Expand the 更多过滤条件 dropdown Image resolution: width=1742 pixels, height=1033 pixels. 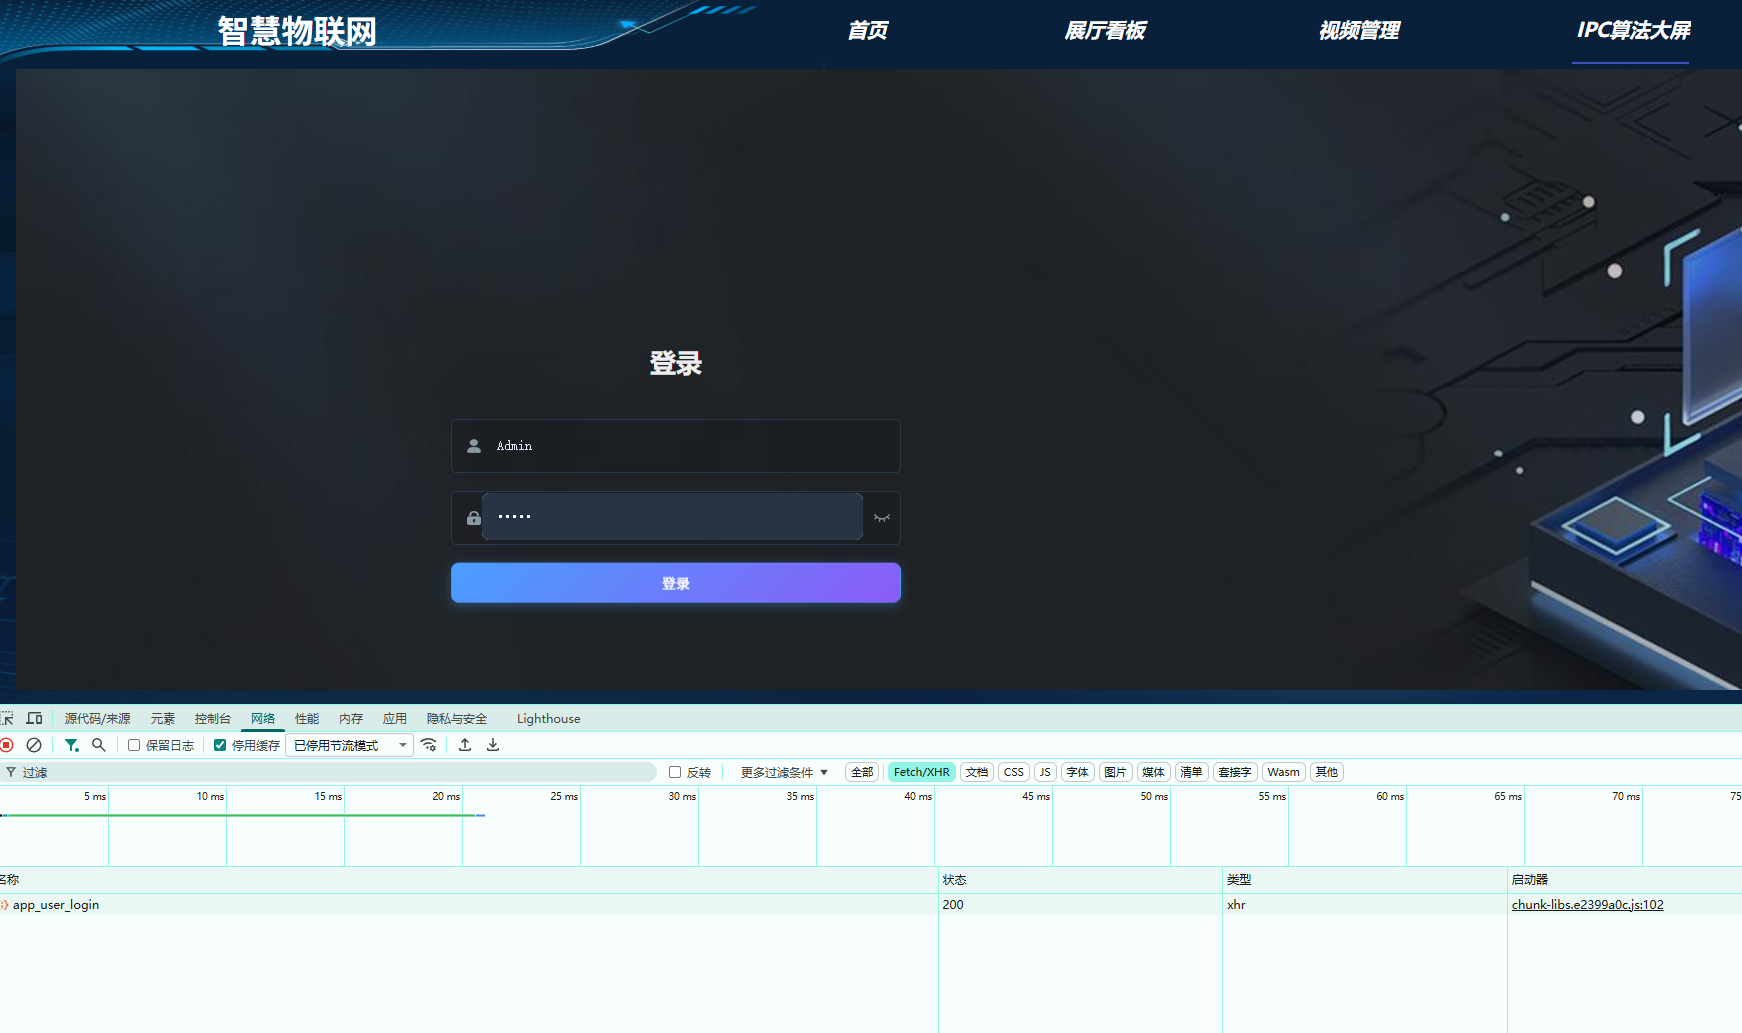pos(784,771)
